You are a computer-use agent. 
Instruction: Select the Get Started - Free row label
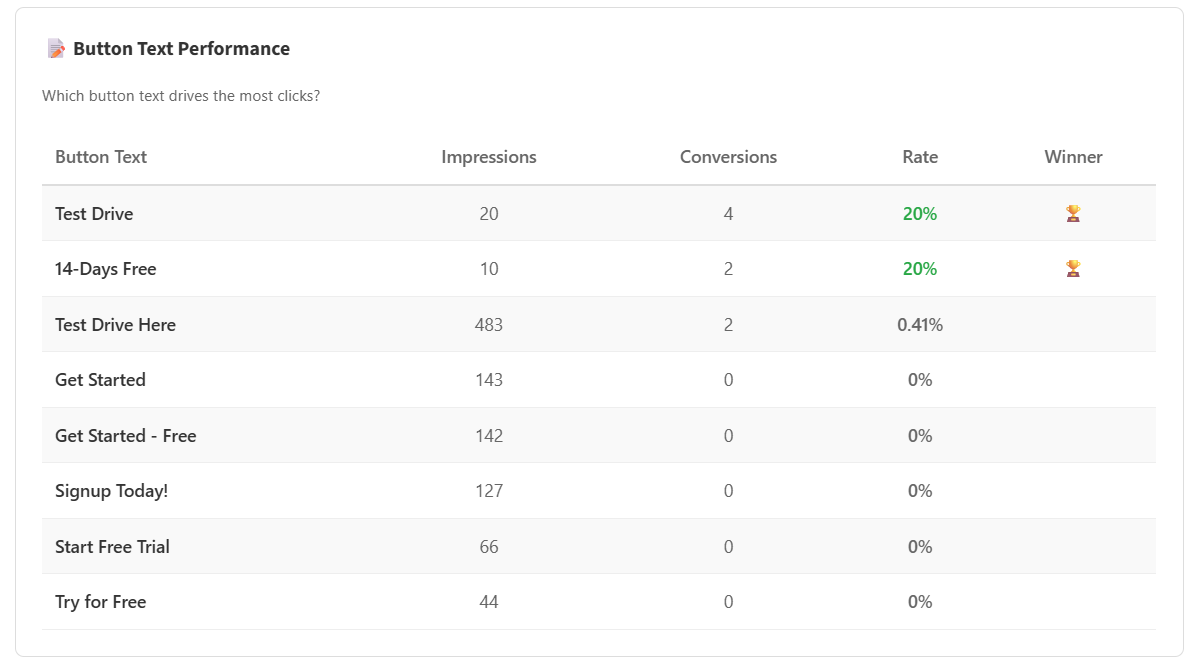126,436
